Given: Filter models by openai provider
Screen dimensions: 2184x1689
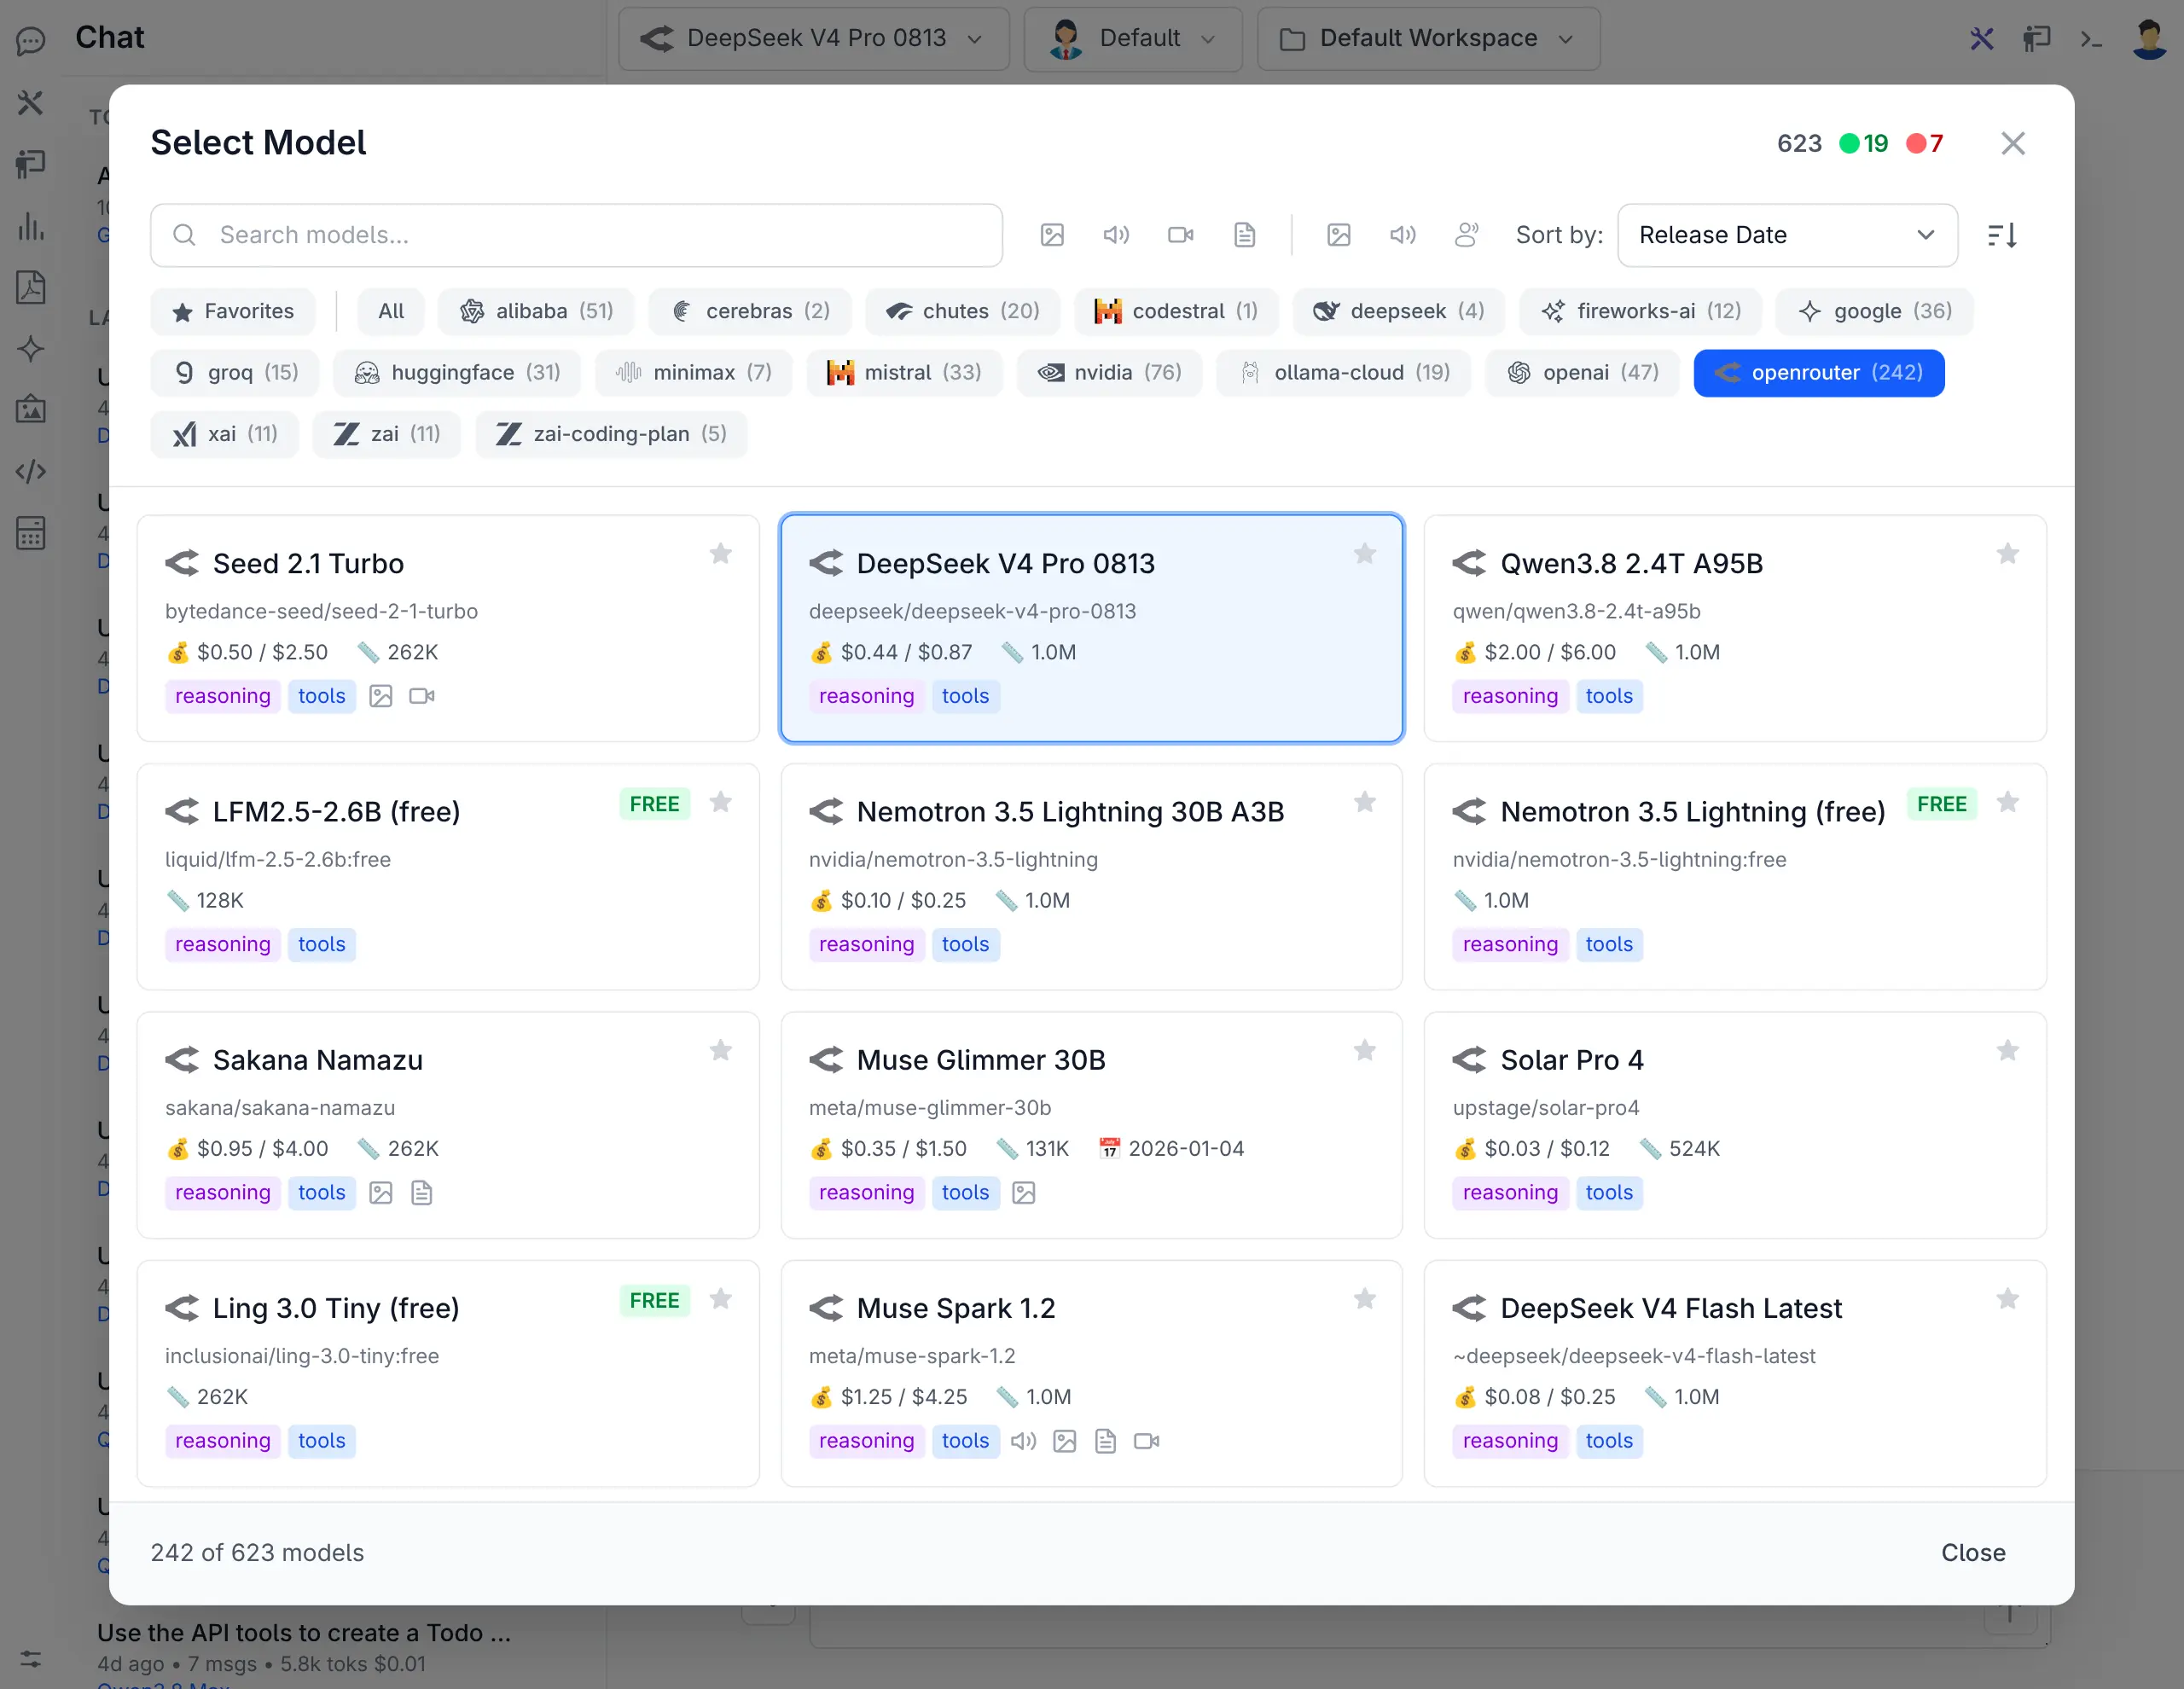Looking at the screenshot, I should 1582,373.
